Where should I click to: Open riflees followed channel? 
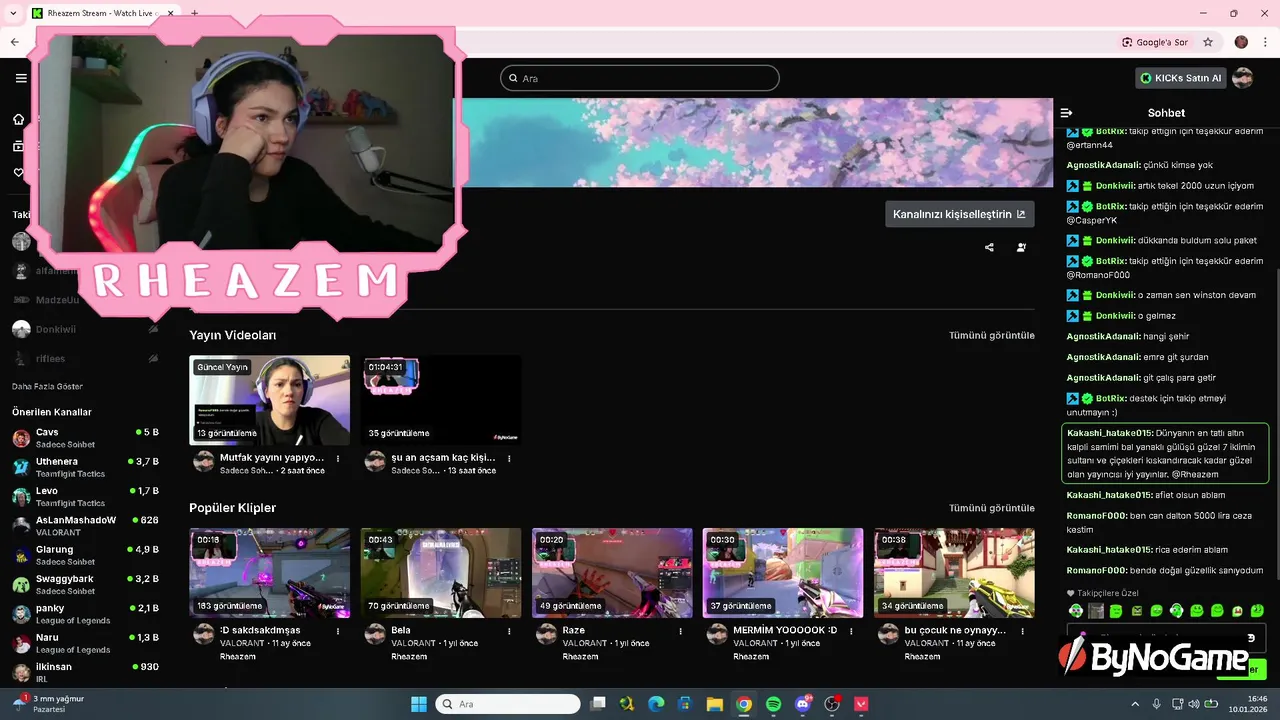pyautogui.click(x=85, y=358)
